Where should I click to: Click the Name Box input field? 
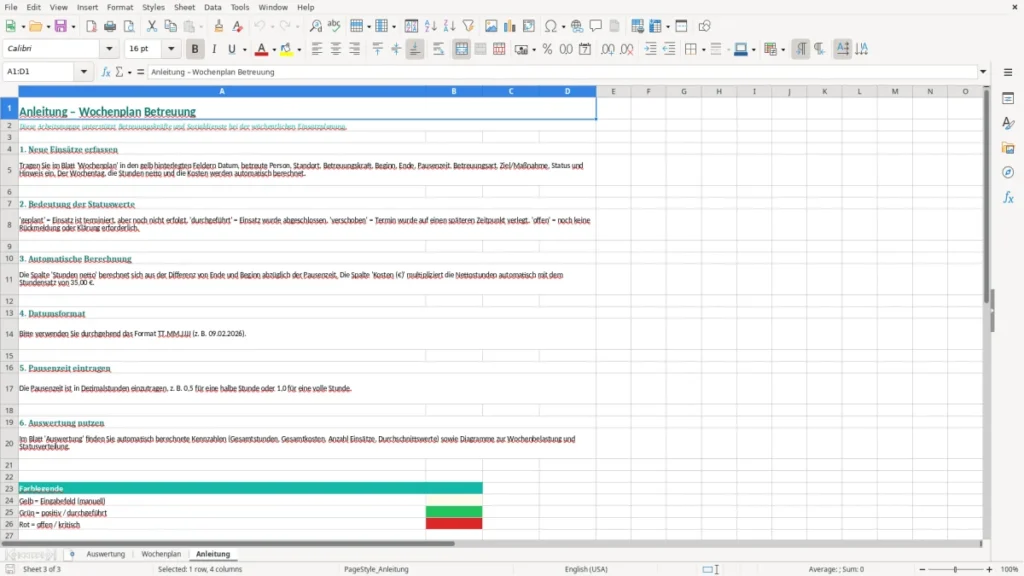39,72
